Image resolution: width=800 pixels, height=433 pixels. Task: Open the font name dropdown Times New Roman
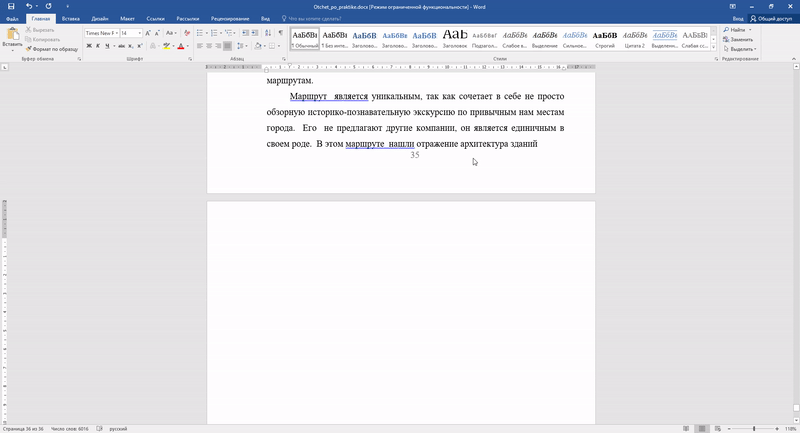117,33
